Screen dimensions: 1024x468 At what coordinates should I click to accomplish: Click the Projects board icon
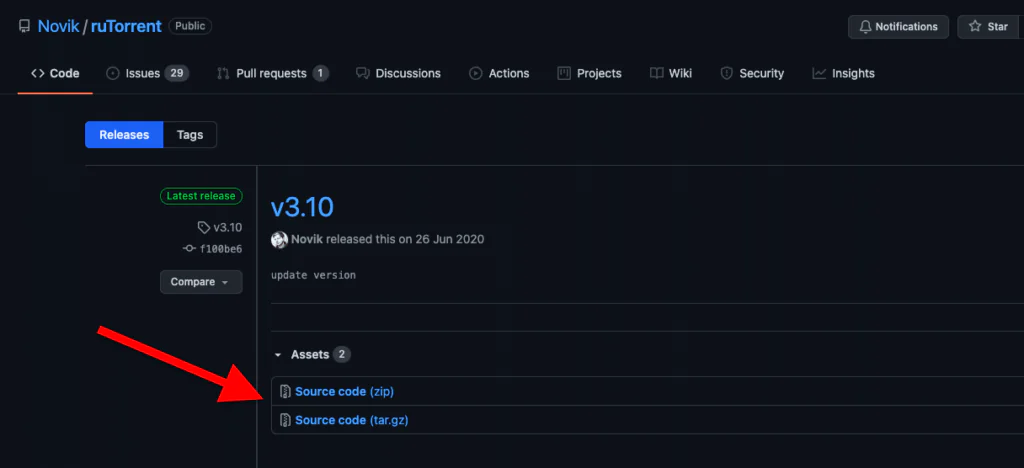pos(564,73)
